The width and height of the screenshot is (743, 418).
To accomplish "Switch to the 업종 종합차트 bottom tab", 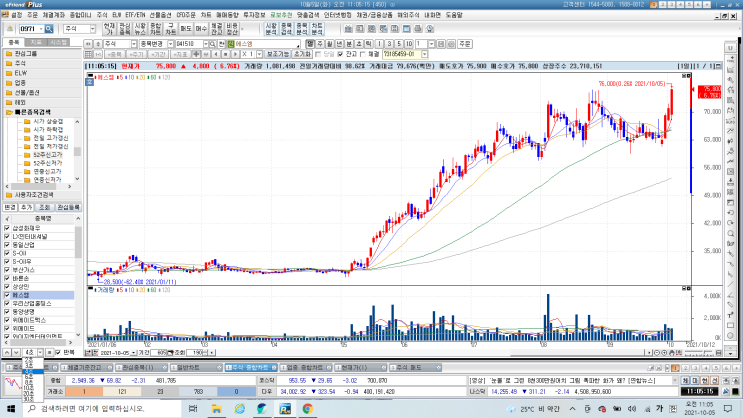I will tap(305, 368).
